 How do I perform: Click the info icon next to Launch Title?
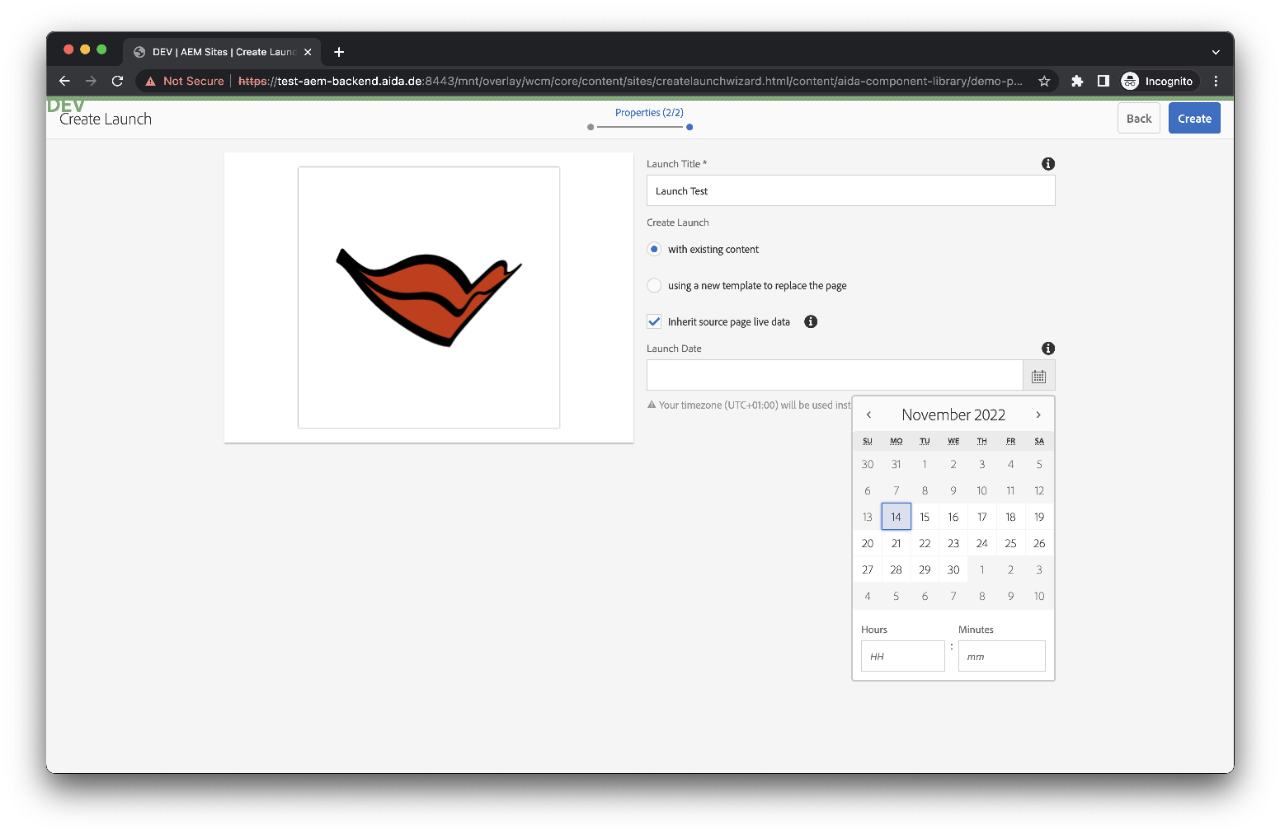[1048, 163]
